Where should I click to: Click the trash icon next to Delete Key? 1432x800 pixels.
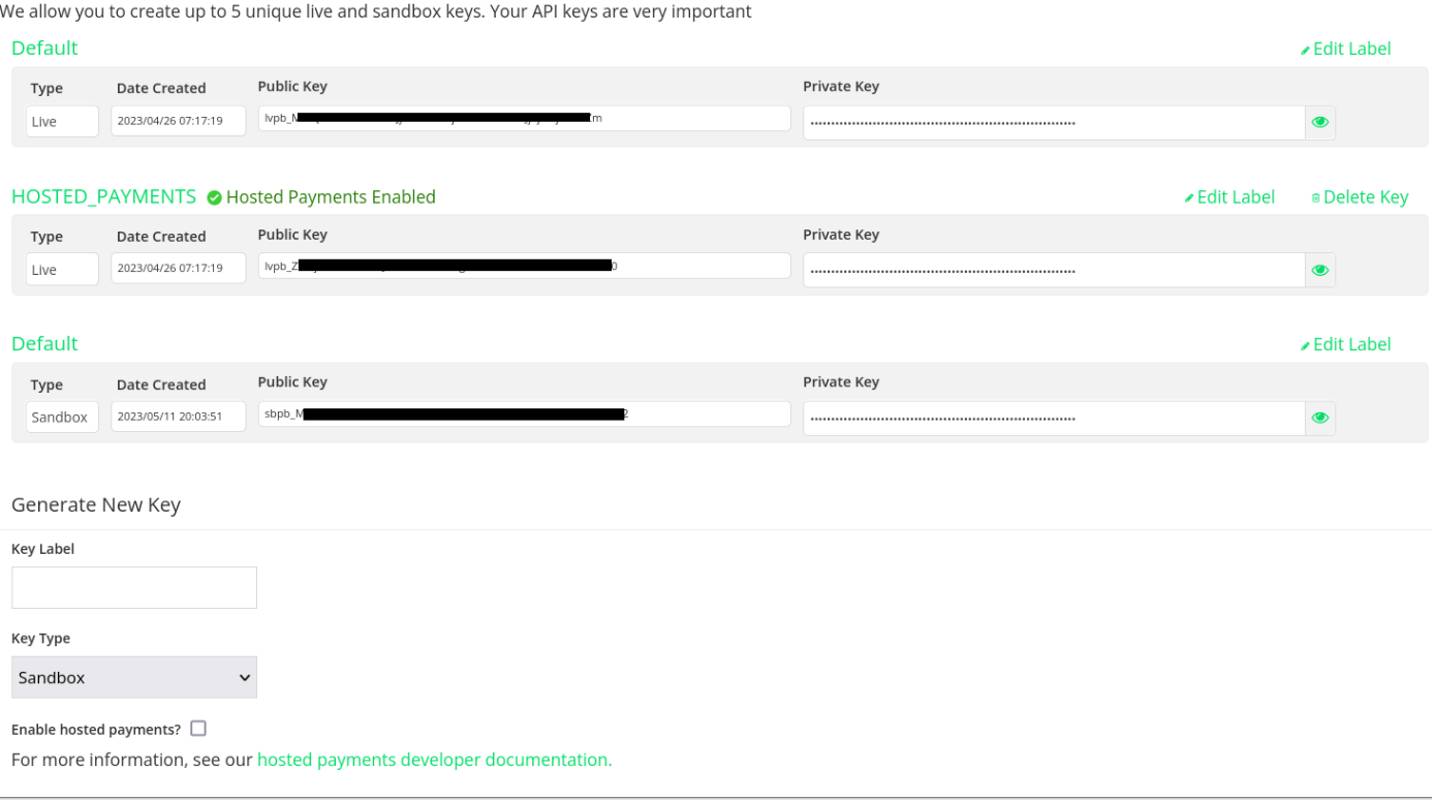point(1316,198)
